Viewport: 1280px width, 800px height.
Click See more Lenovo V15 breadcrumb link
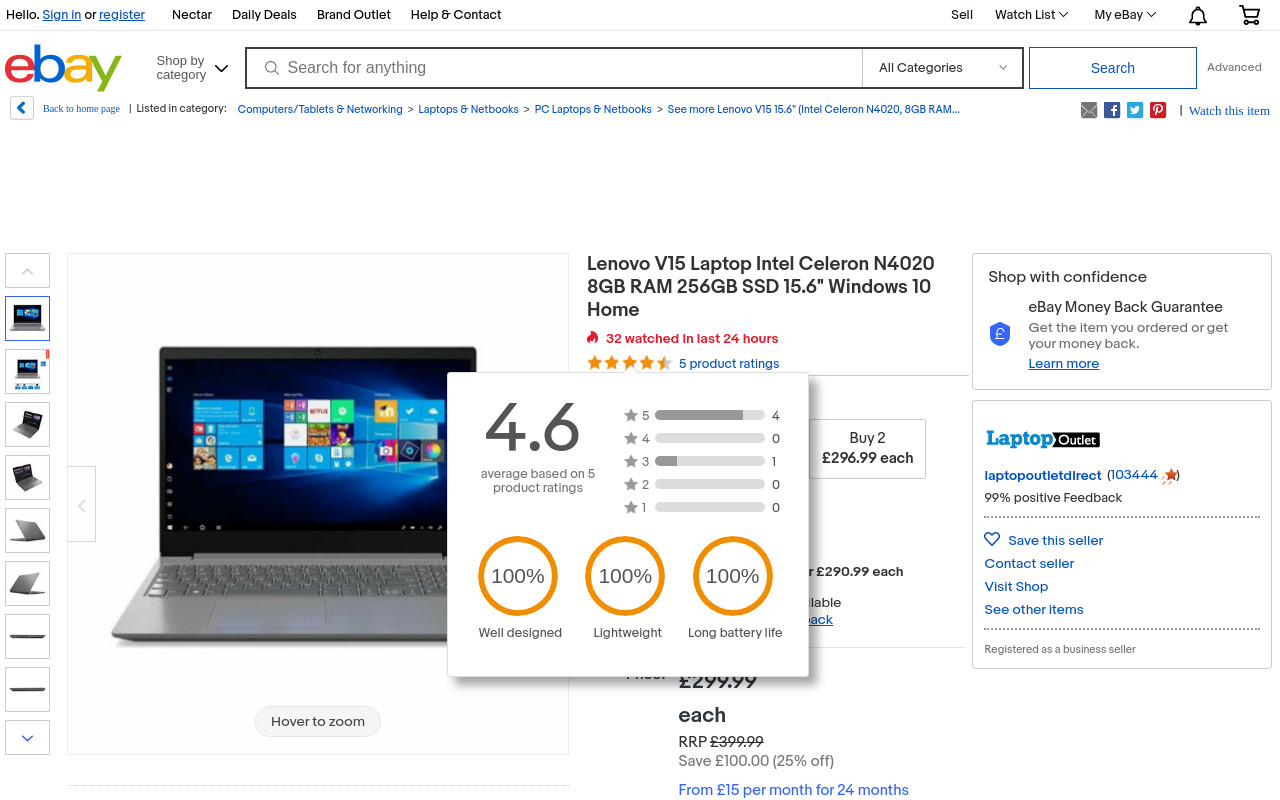pos(814,110)
